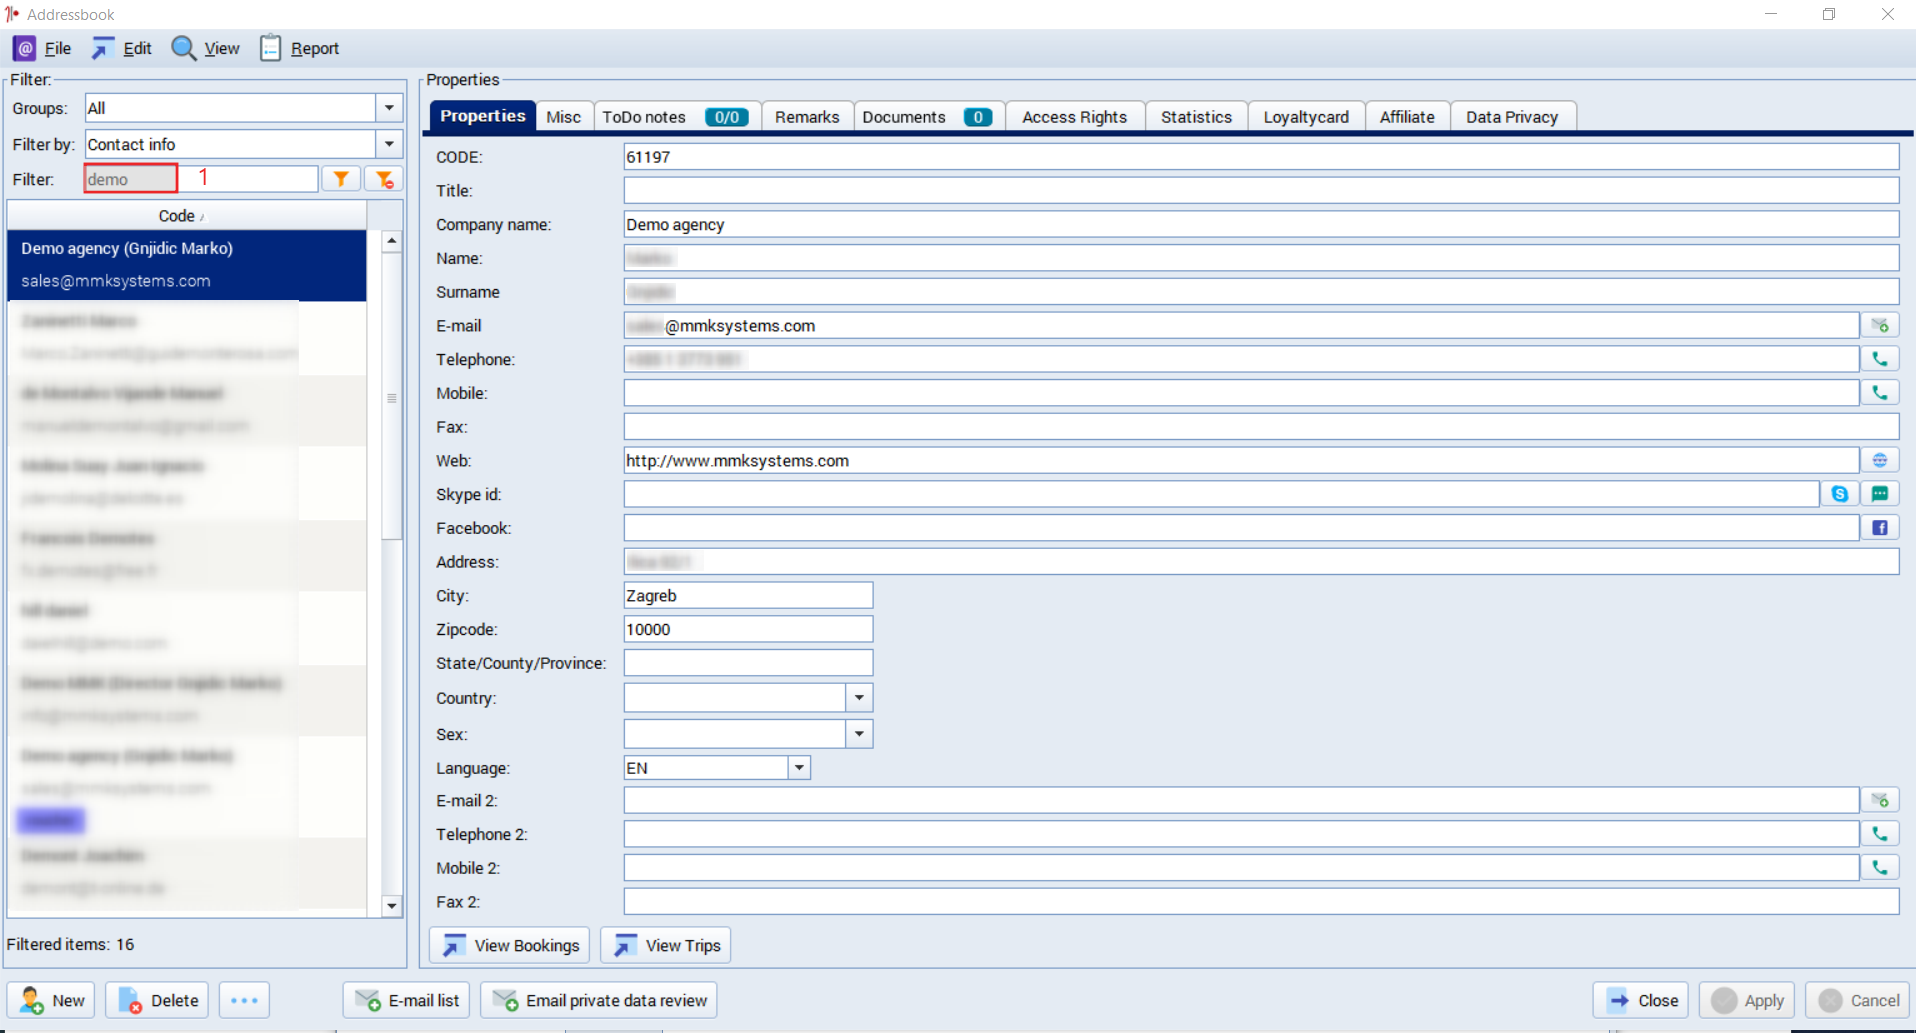
Task: Open the Sex dropdown
Action: pyautogui.click(x=859, y=734)
